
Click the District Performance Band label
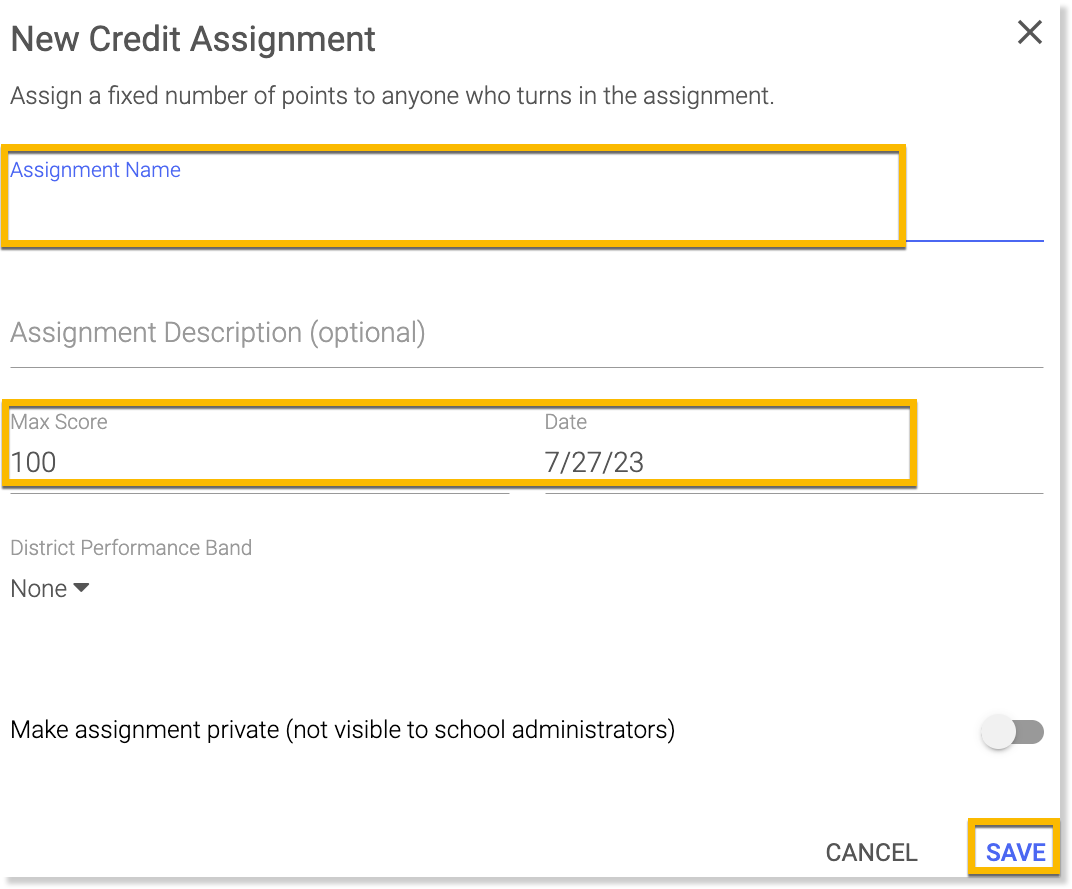pyautogui.click(x=131, y=548)
